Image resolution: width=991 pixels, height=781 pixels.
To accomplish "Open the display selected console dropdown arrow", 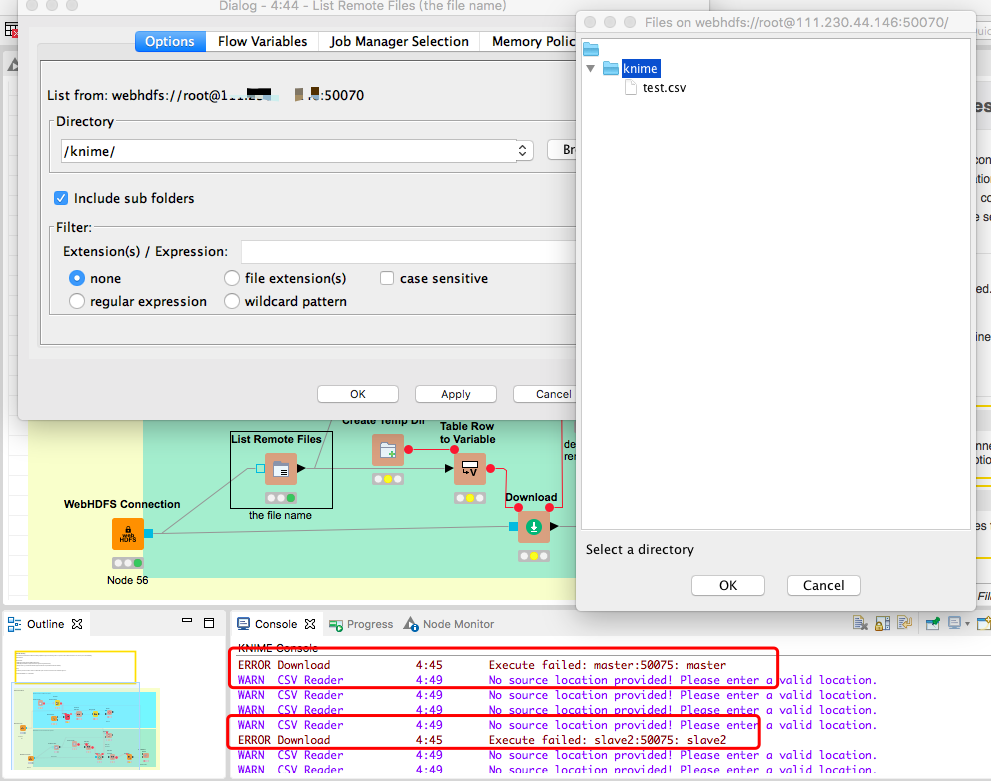I will tap(966, 624).
